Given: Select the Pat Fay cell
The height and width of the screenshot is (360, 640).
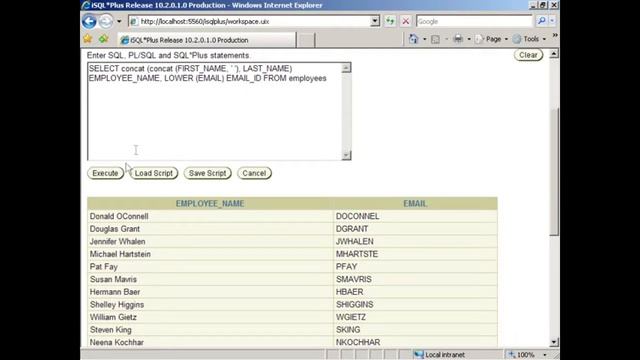Looking at the screenshot, I should [210, 267].
